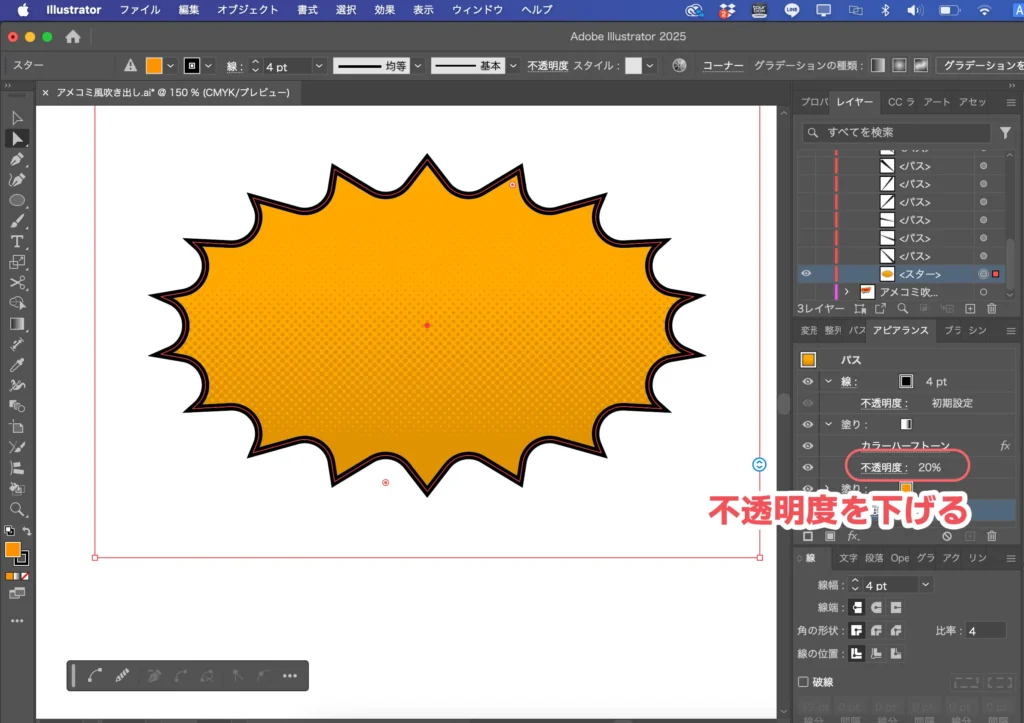
Task: Choose the round join corner shape
Action: click(876, 631)
